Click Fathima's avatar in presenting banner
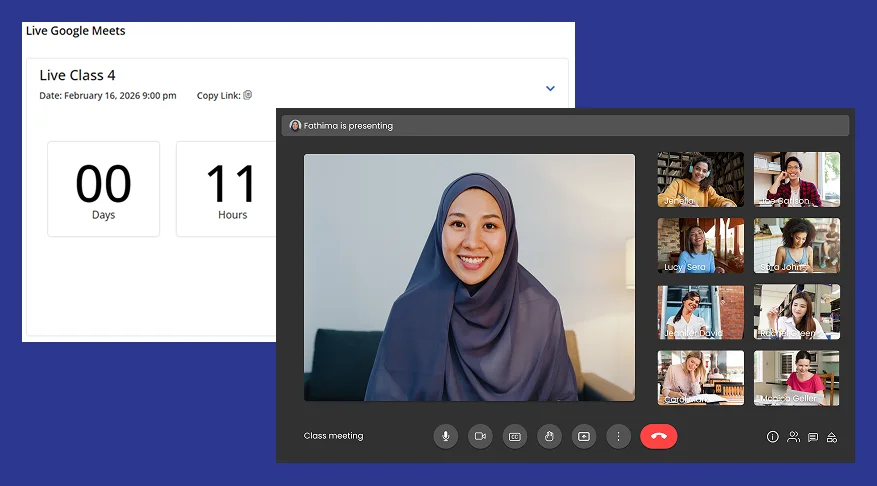This screenshot has width=877, height=486. tap(295, 126)
